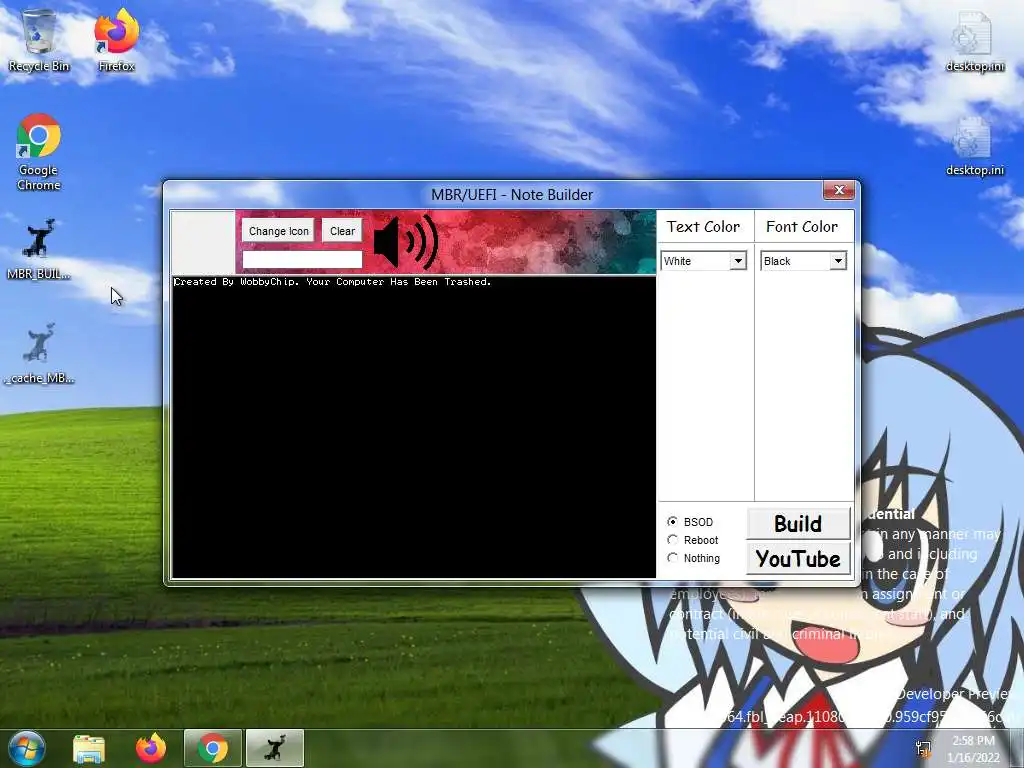
Task: Click the Font Color heading label
Action: pos(802,227)
